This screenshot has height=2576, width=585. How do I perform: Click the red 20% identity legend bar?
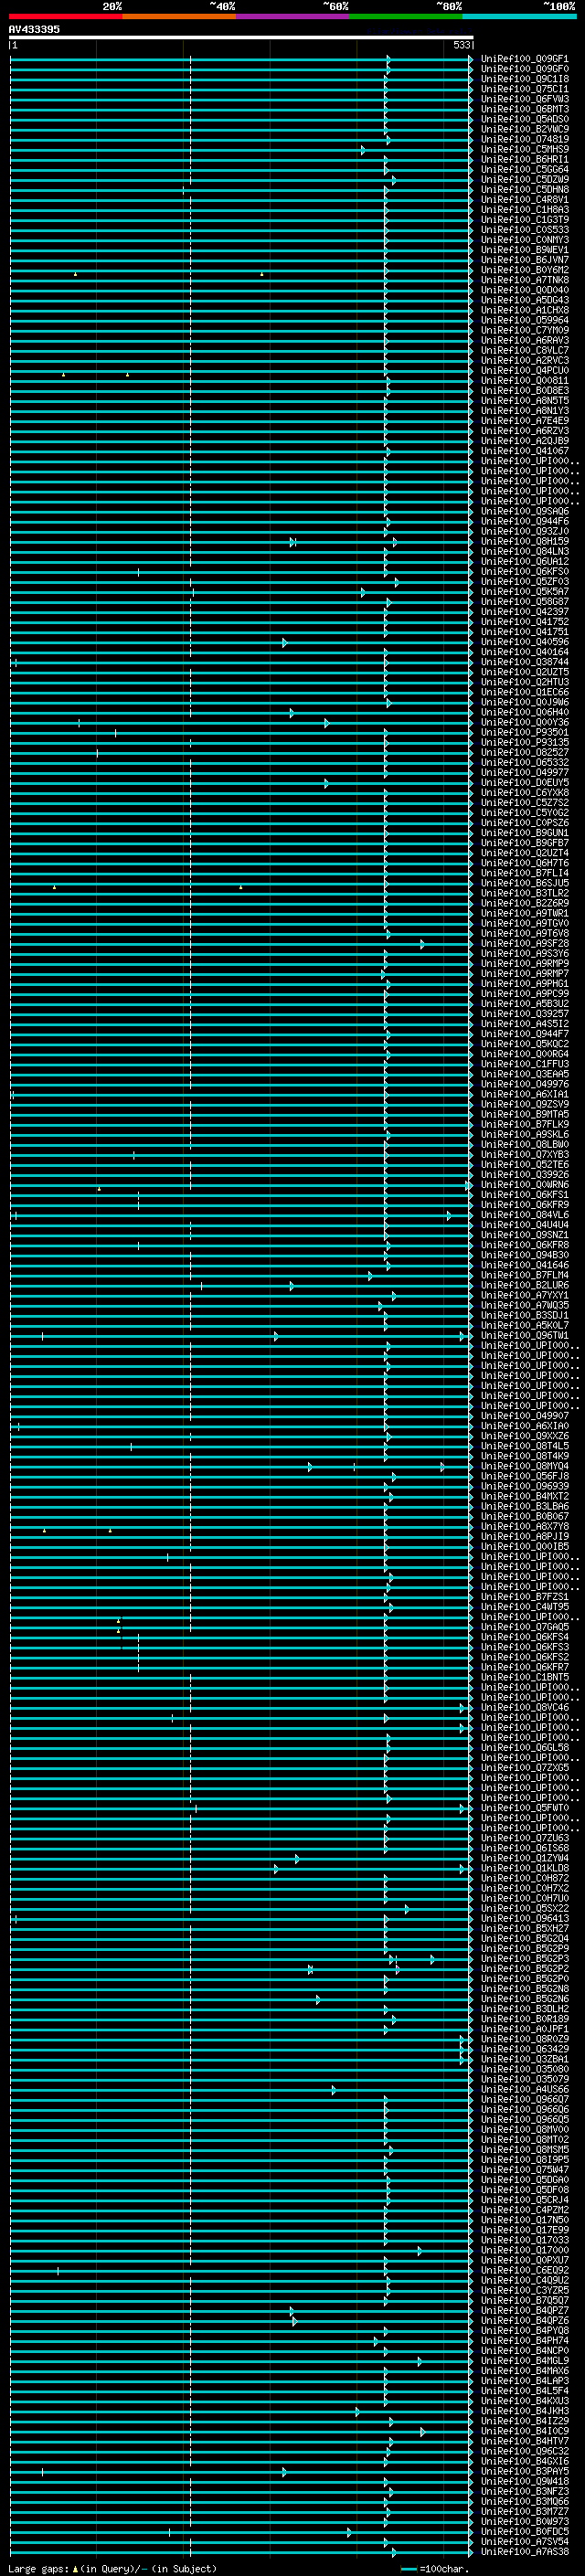(x=65, y=16)
